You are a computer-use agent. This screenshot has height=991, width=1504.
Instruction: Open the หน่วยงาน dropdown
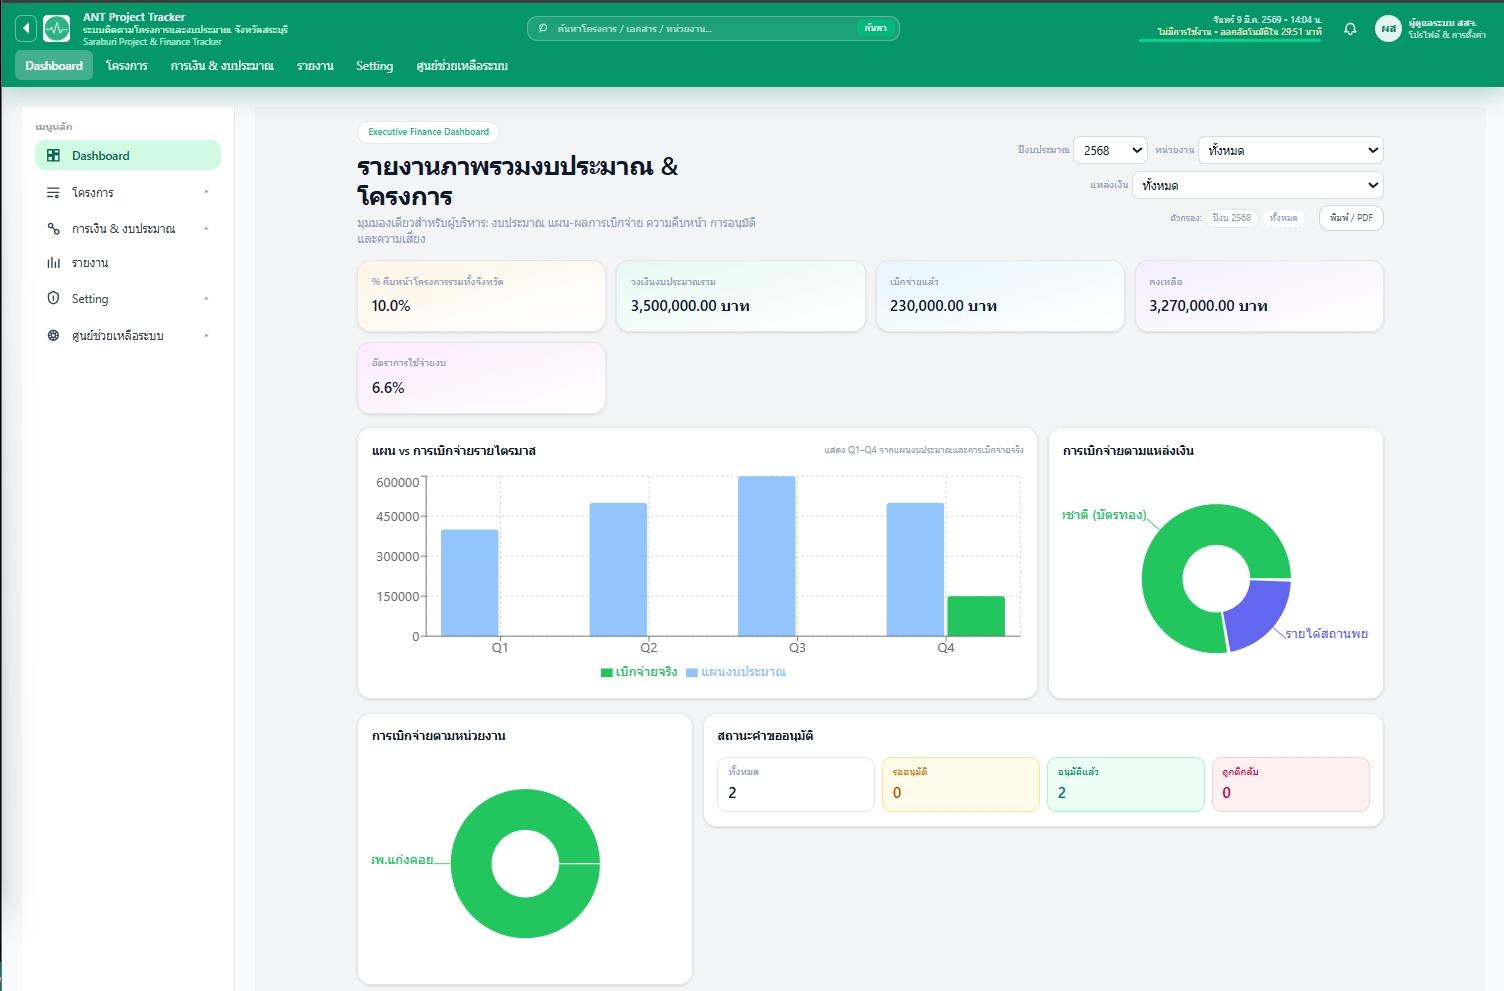1289,149
